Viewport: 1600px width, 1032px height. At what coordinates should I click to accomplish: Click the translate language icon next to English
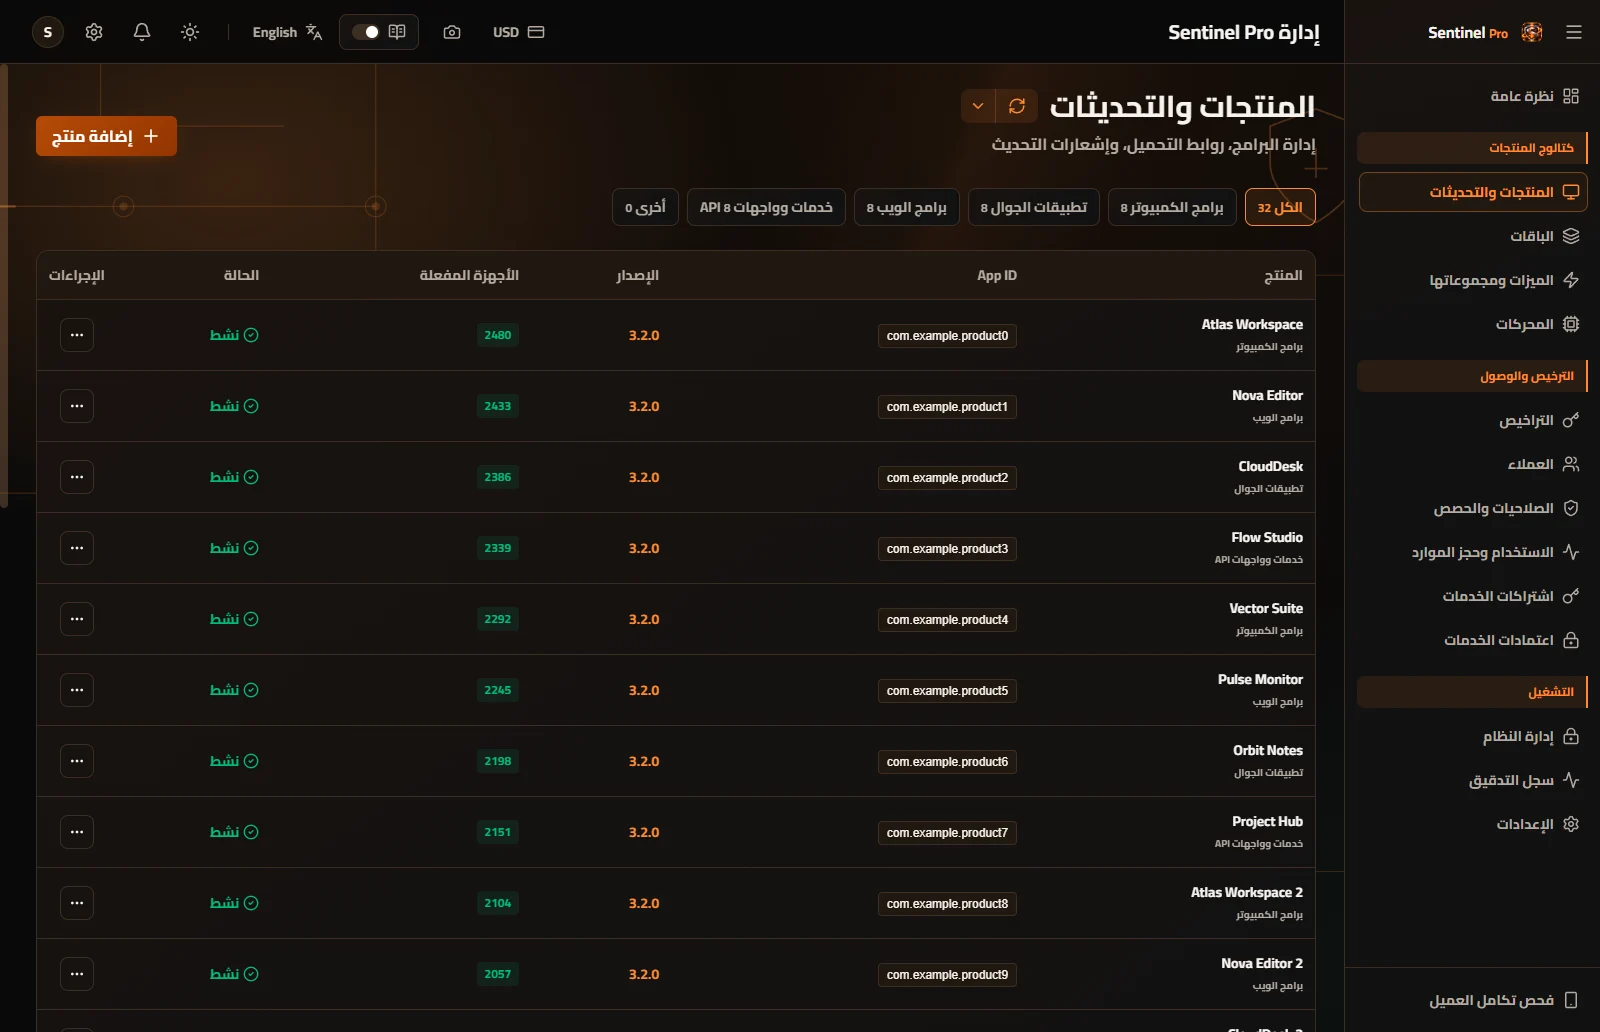314,32
